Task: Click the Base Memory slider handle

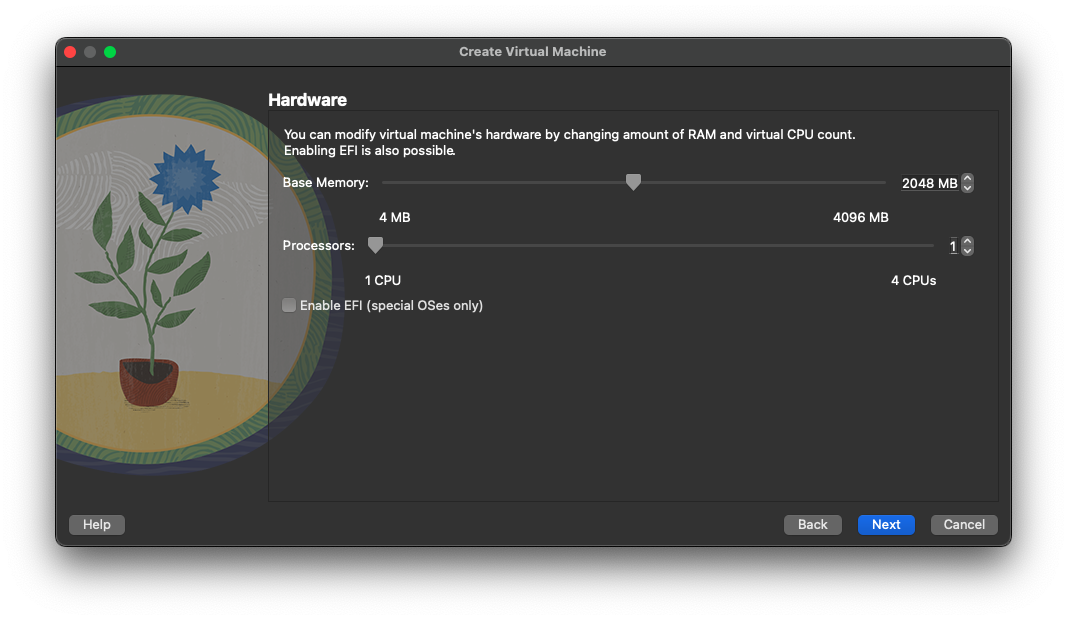Action: 634,182
